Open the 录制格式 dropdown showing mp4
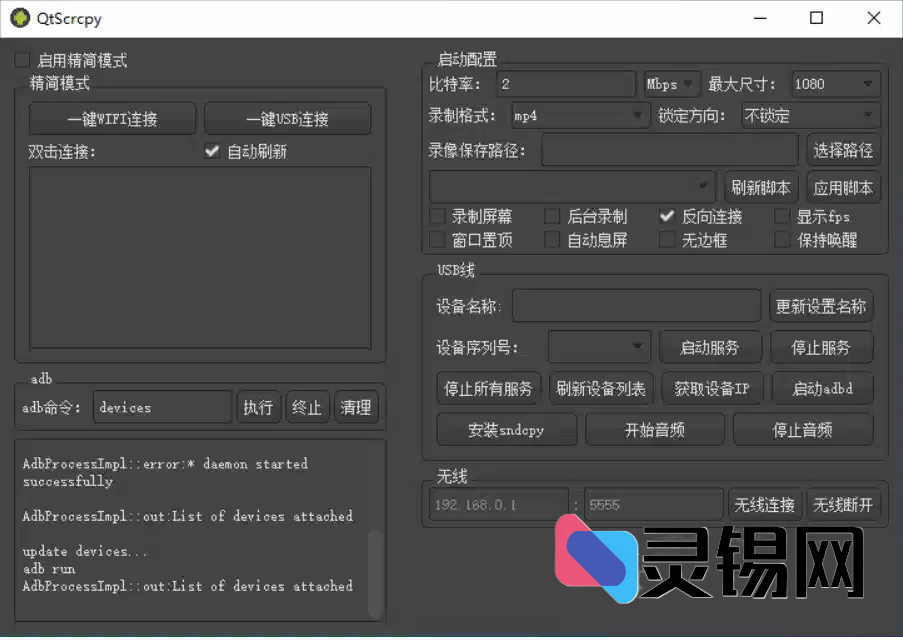The width and height of the screenshot is (903, 640). click(x=580, y=116)
